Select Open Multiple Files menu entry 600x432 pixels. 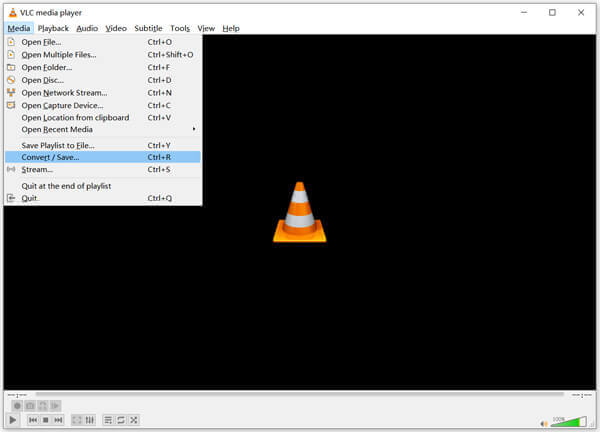[x=103, y=55]
